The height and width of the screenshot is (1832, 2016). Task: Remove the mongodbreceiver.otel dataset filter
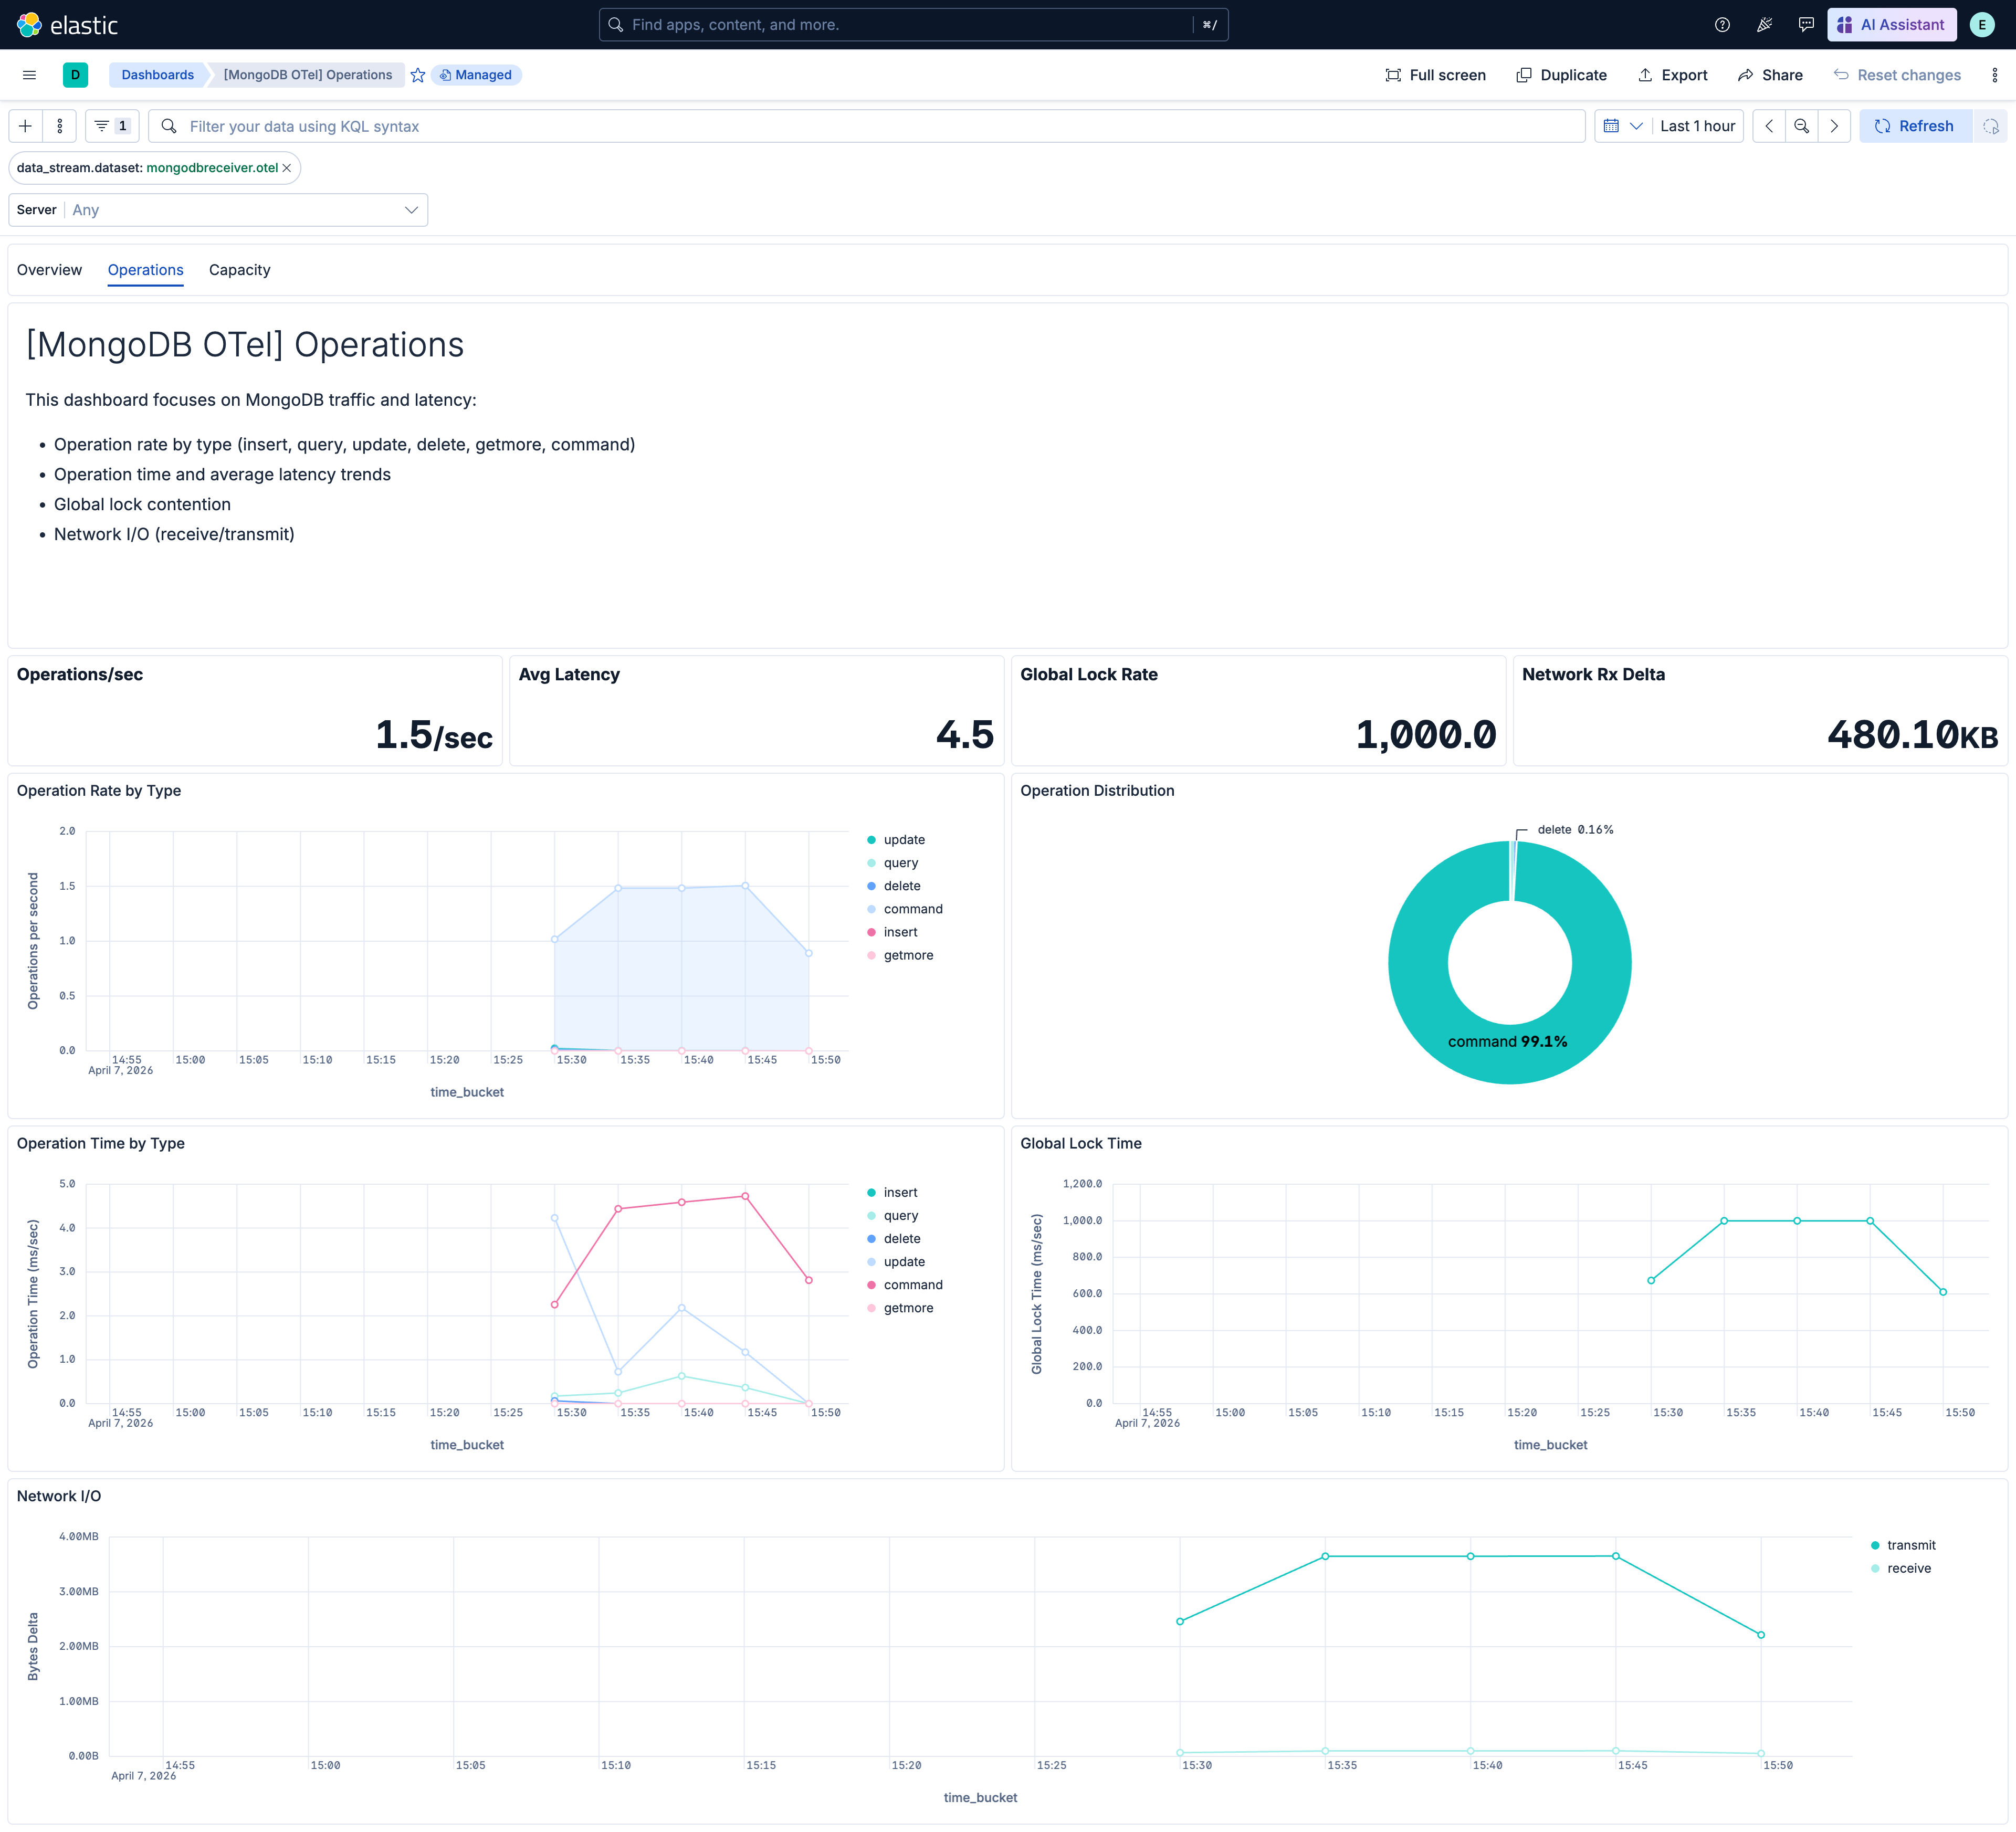click(287, 168)
